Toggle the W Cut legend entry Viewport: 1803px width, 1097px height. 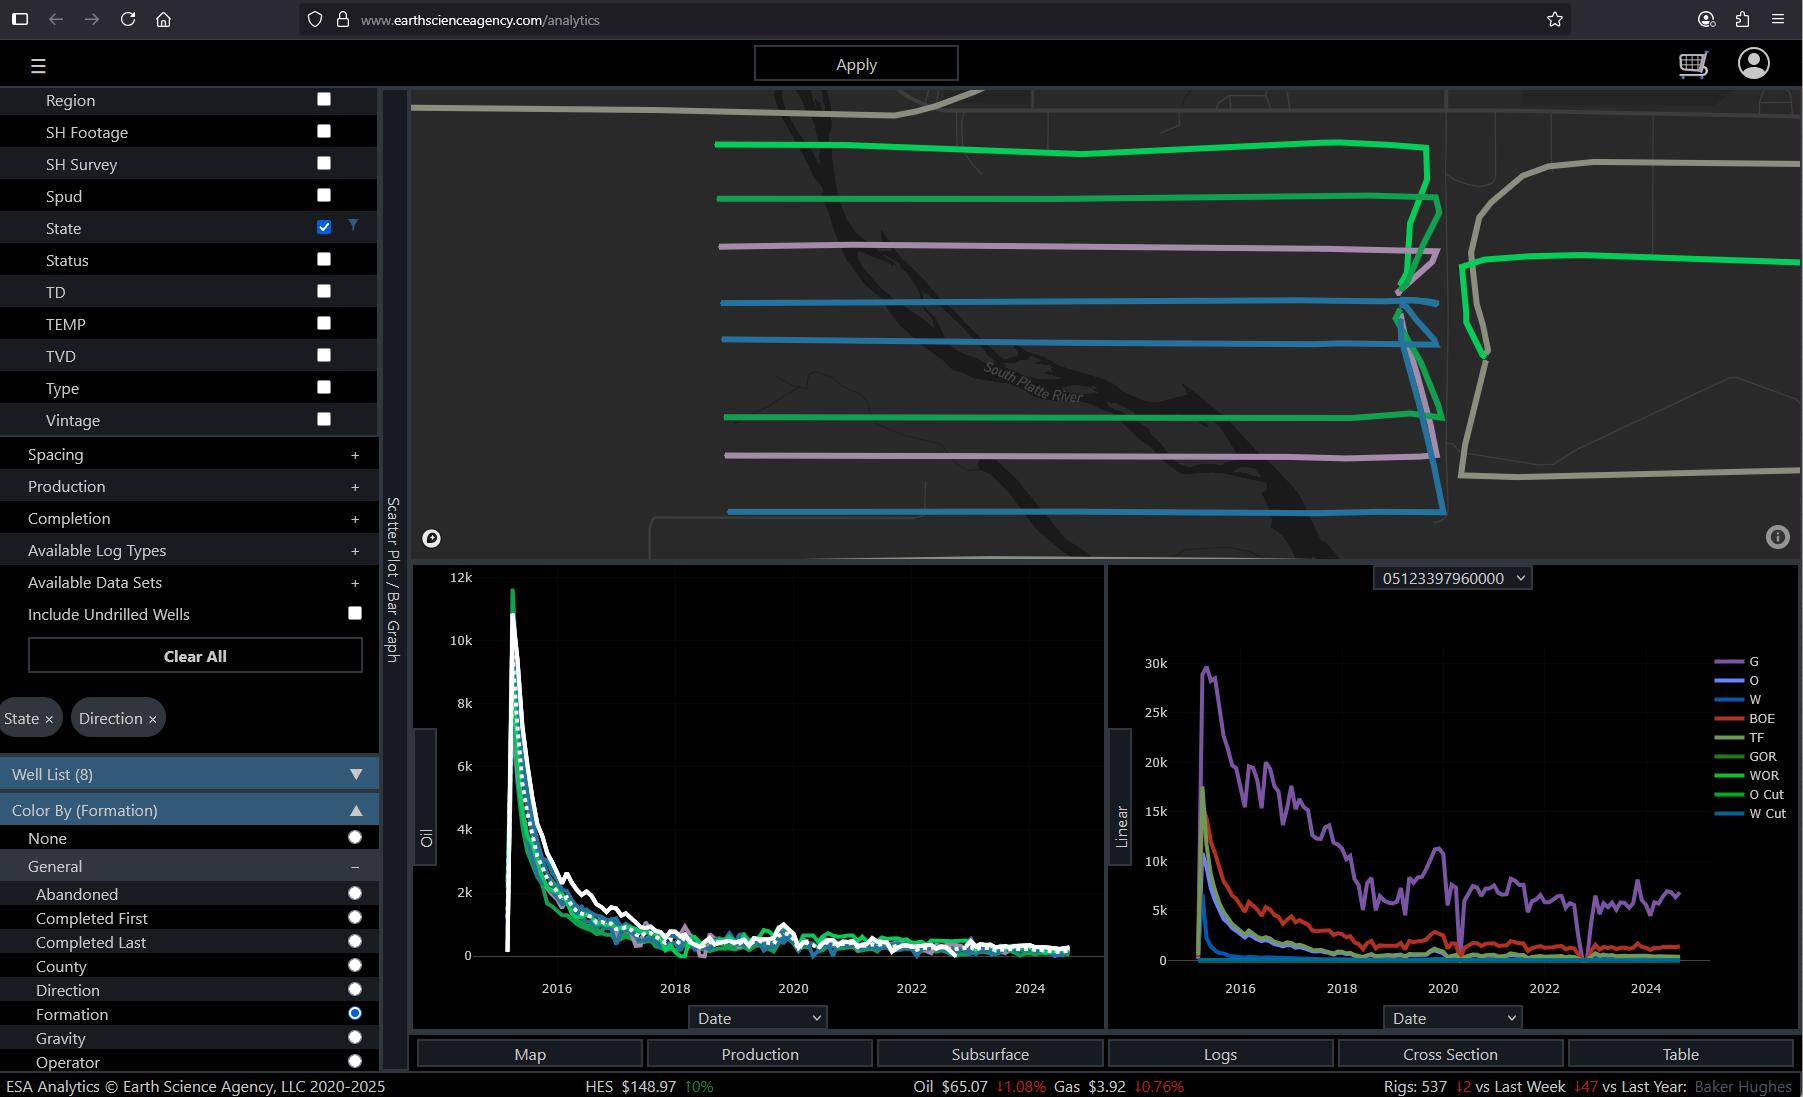(x=1750, y=814)
